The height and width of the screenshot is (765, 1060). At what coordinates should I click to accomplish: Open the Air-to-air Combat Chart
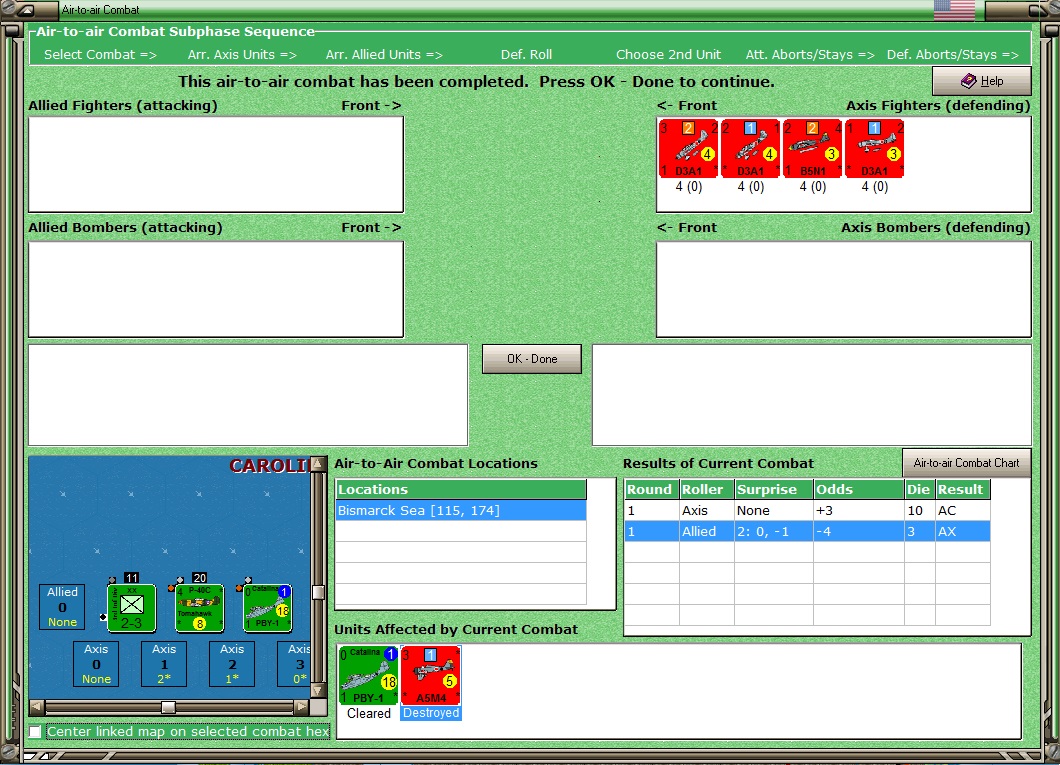point(966,463)
